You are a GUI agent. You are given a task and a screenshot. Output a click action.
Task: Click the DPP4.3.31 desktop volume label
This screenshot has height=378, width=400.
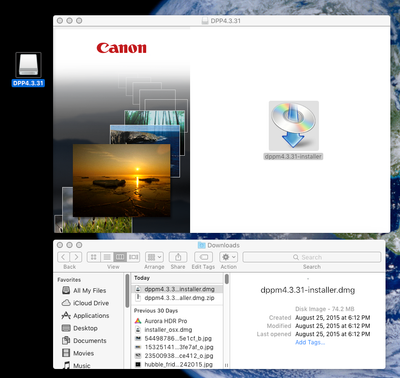(28, 83)
